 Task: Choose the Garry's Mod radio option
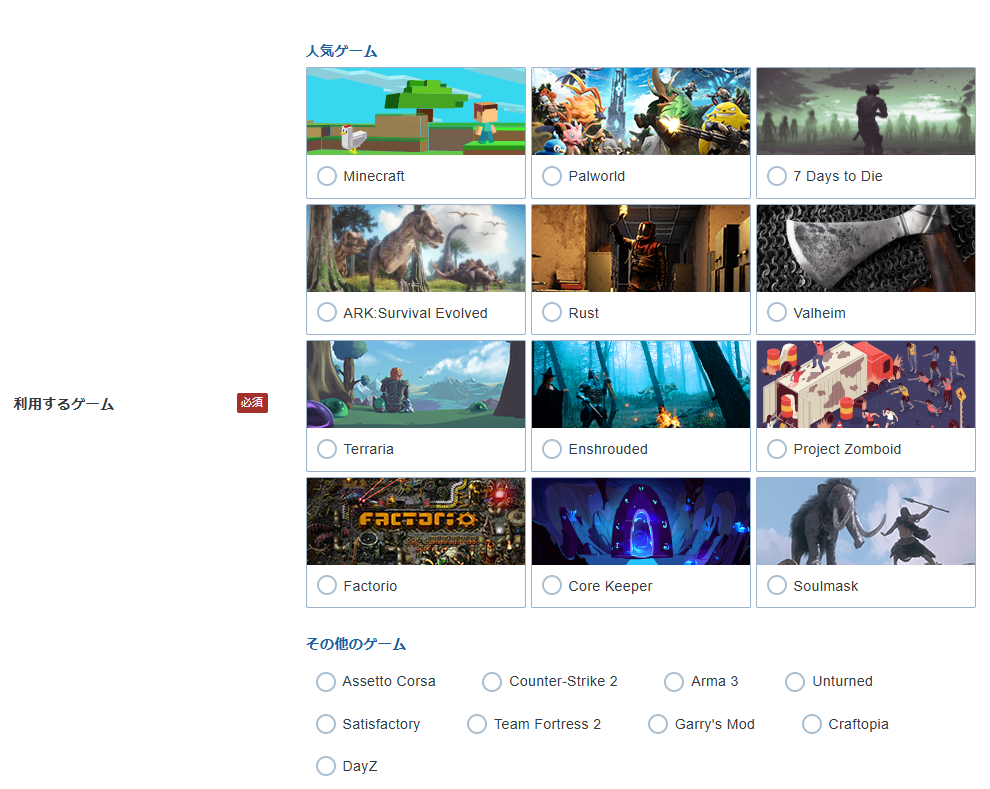pyautogui.click(x=658, y=724)
